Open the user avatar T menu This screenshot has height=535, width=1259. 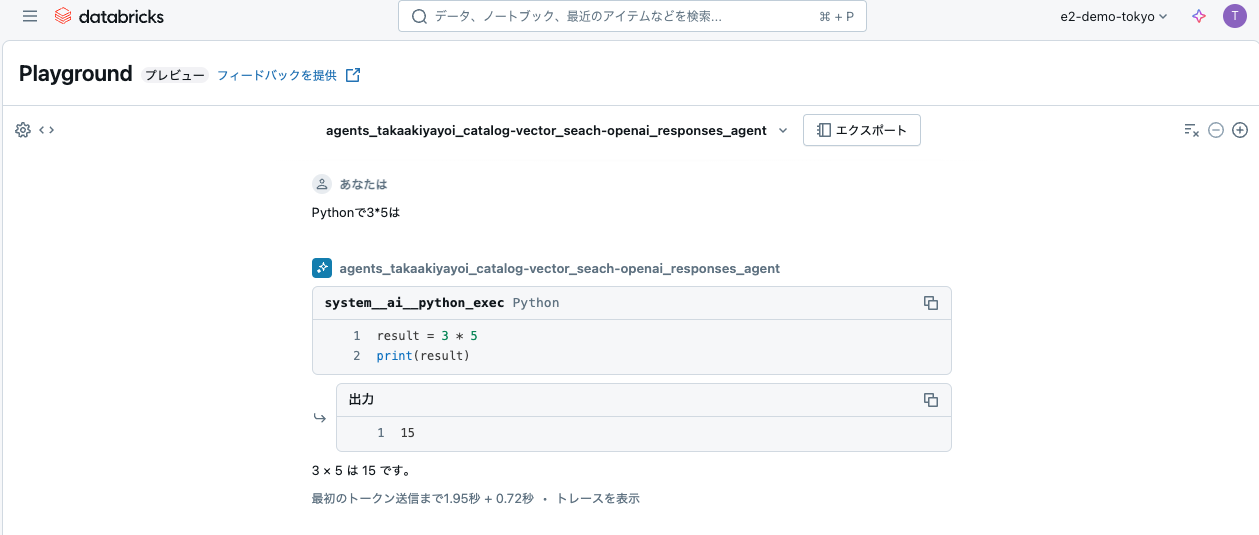pyautogui.click(x=1235, y=16)
